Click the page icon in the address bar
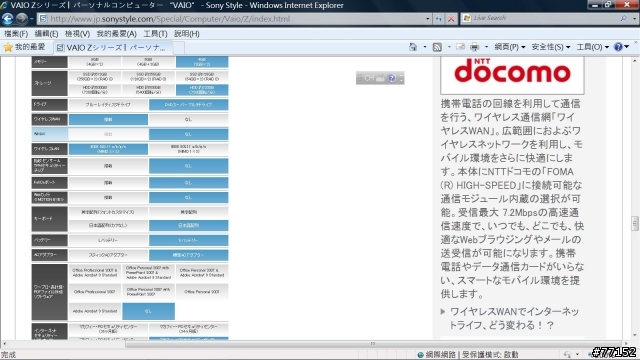 pyautogui.click(x=43, y=19)
